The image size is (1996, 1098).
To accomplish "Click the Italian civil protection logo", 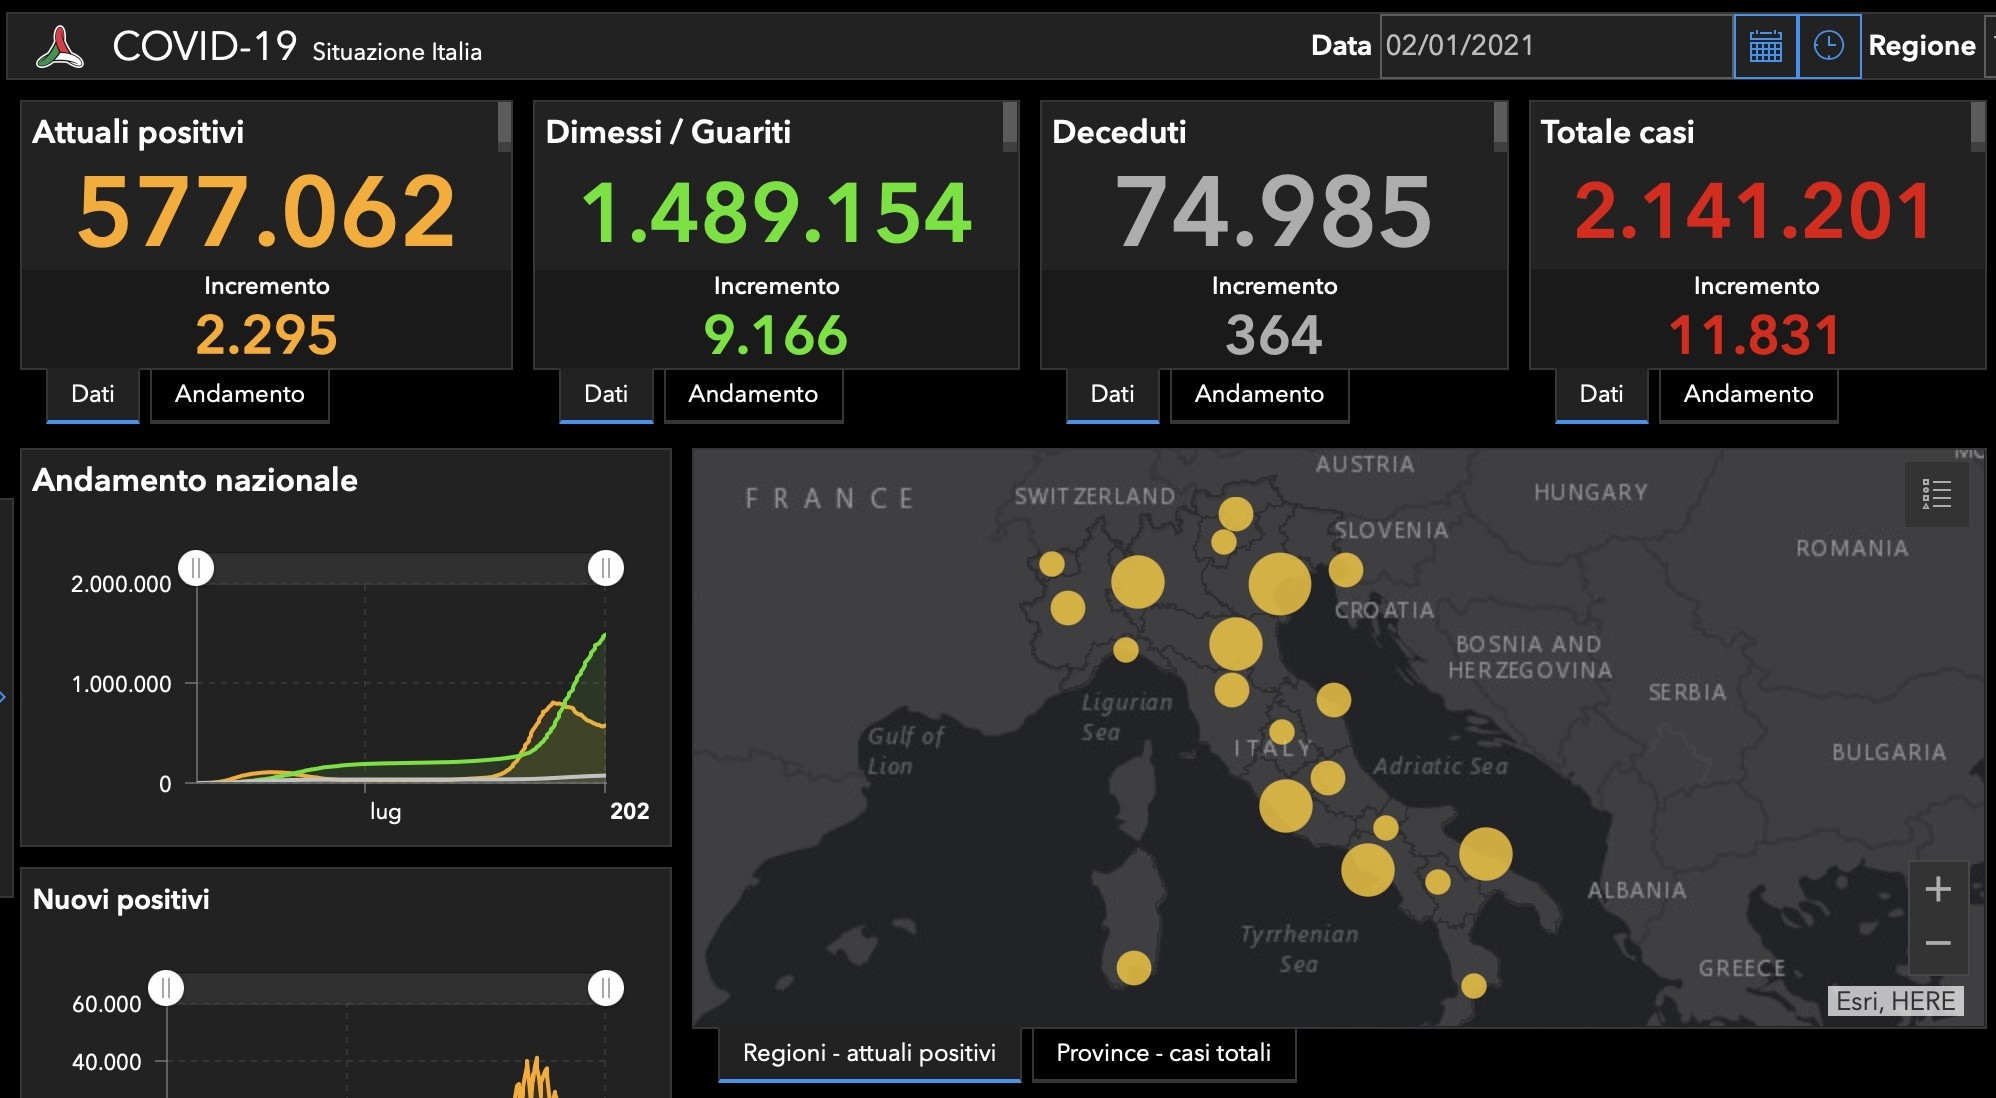I will tap(60, 47).
